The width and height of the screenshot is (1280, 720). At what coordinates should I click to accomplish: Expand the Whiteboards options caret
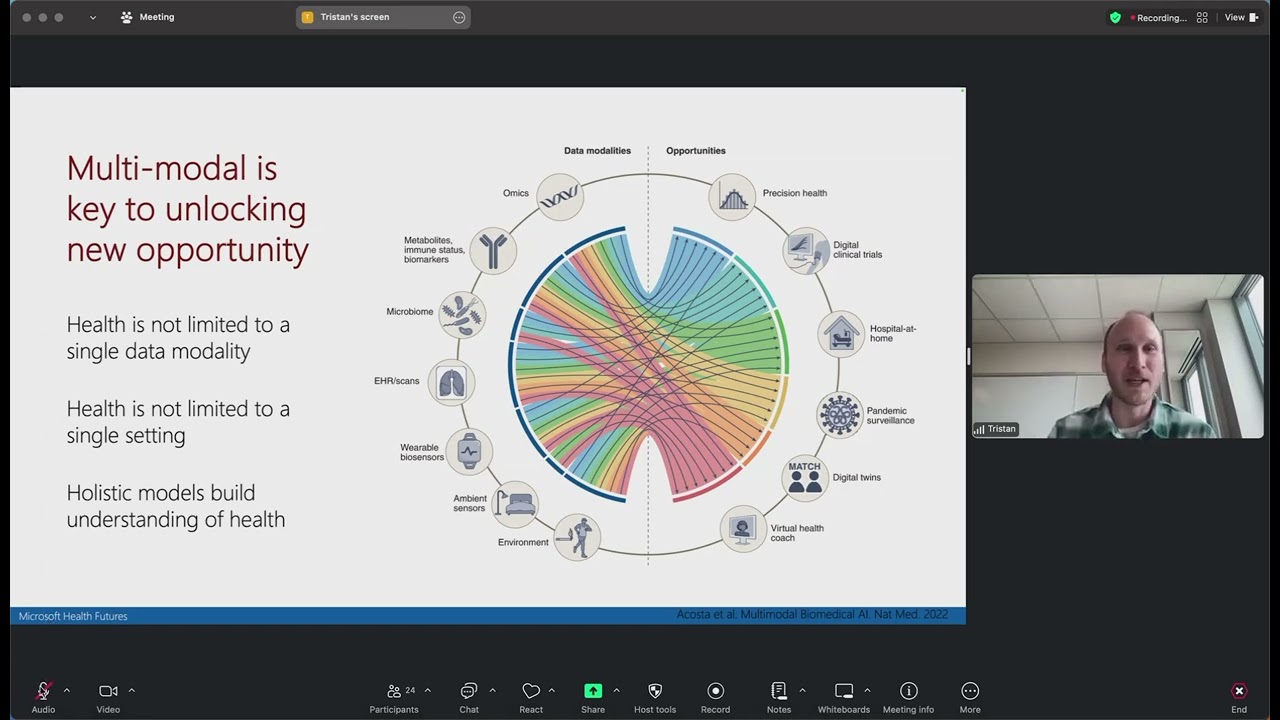(x=867, y=690)
